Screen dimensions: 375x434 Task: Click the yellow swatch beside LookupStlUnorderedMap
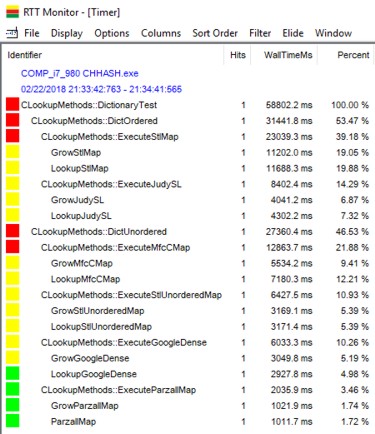pyautogui.click(x=12, y=326)
